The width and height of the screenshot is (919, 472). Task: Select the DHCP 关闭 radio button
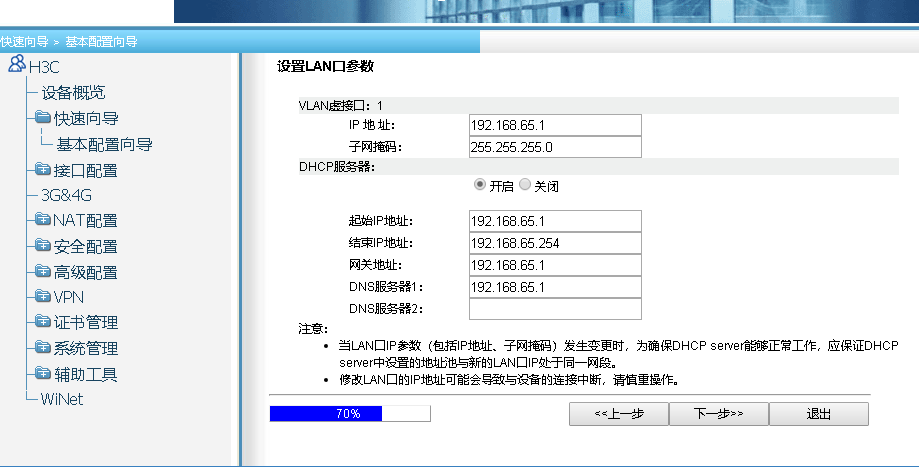(525, 185)
